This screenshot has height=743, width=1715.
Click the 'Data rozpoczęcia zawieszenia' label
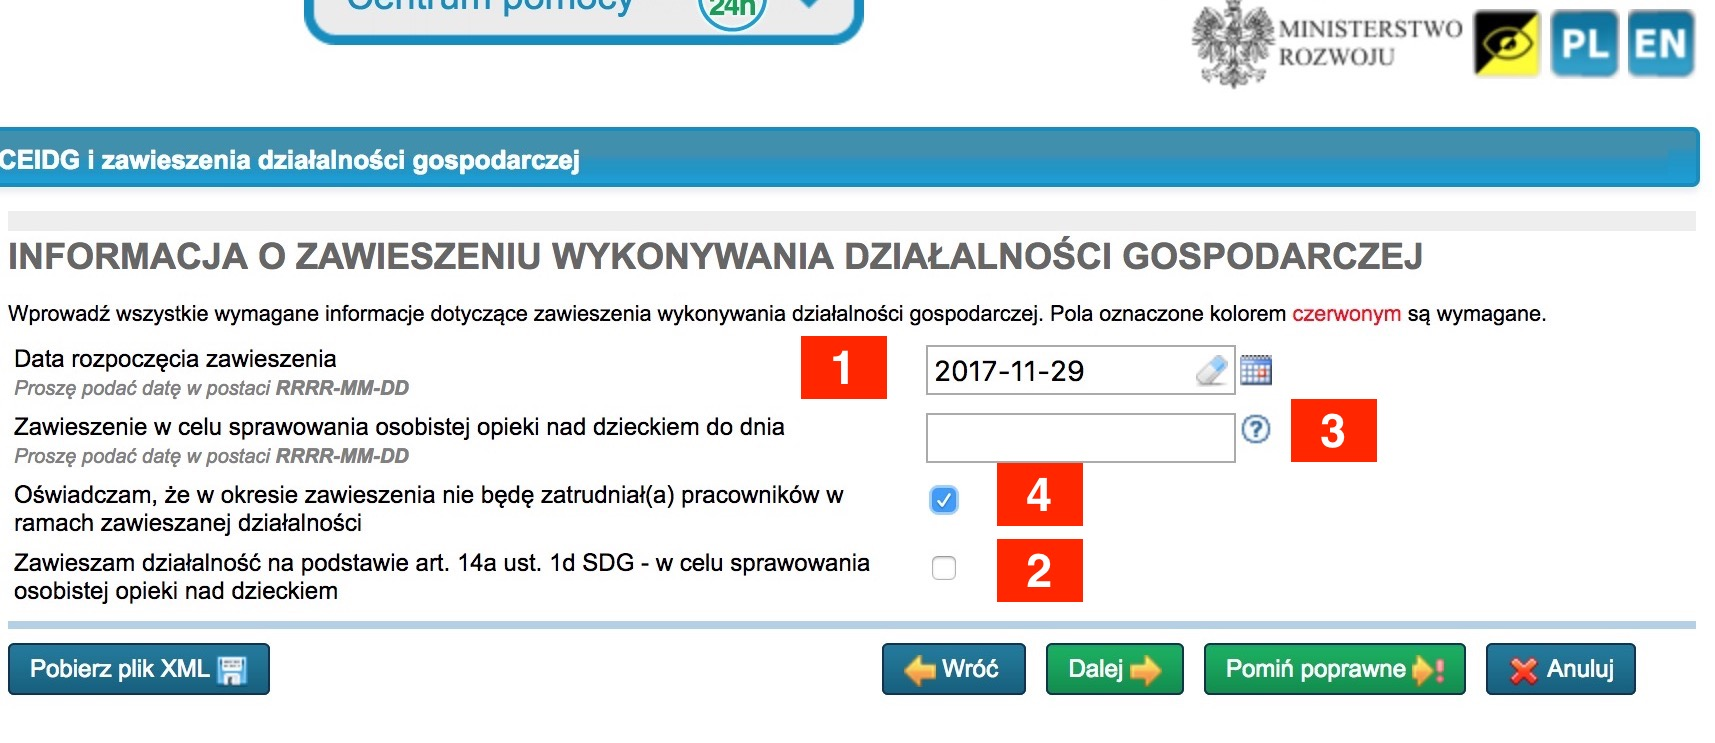(175, 359)
